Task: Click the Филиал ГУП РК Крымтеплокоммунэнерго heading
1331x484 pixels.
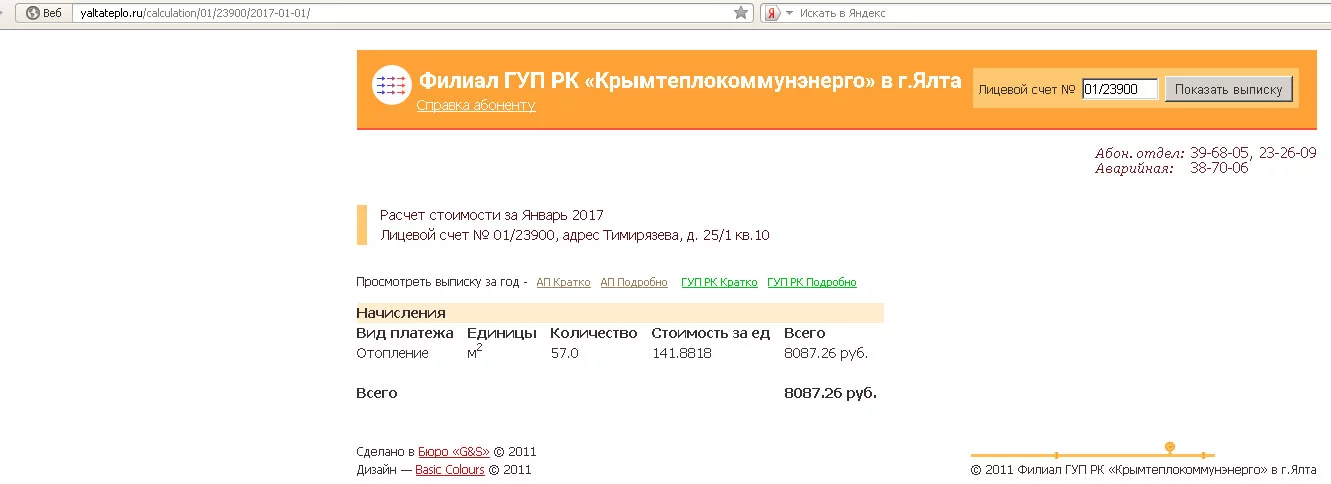Action: click(690, 80)
